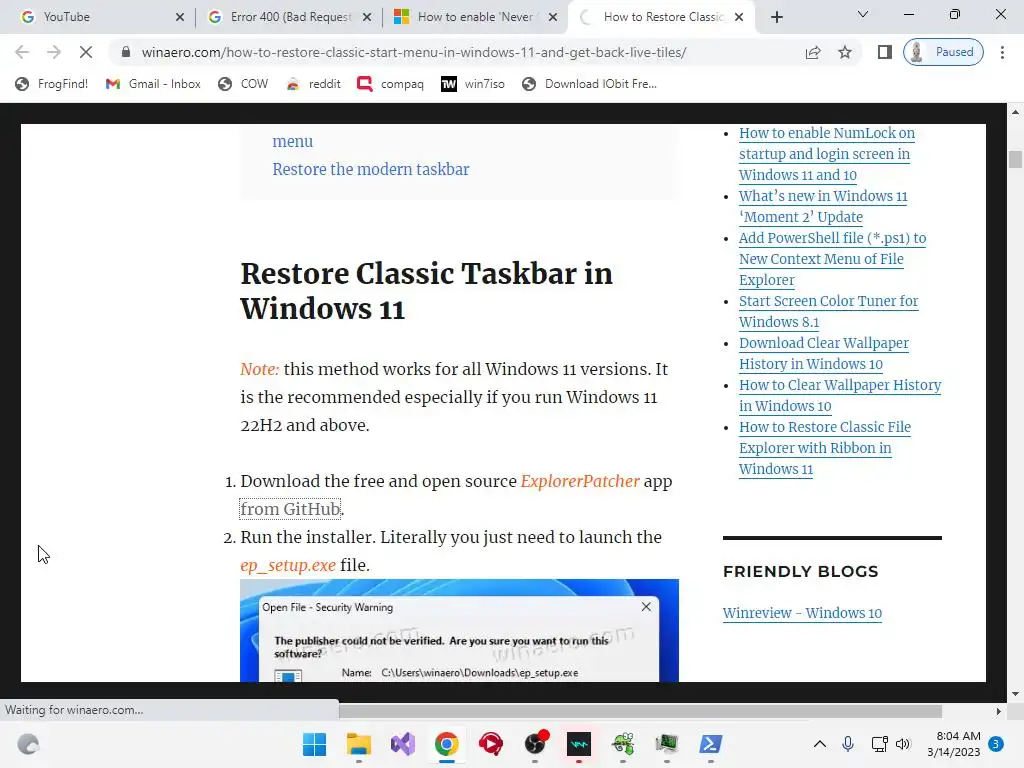Click the ExplorerPatcher link
The image size is (1024, 768).
click(x=580, y=481)
